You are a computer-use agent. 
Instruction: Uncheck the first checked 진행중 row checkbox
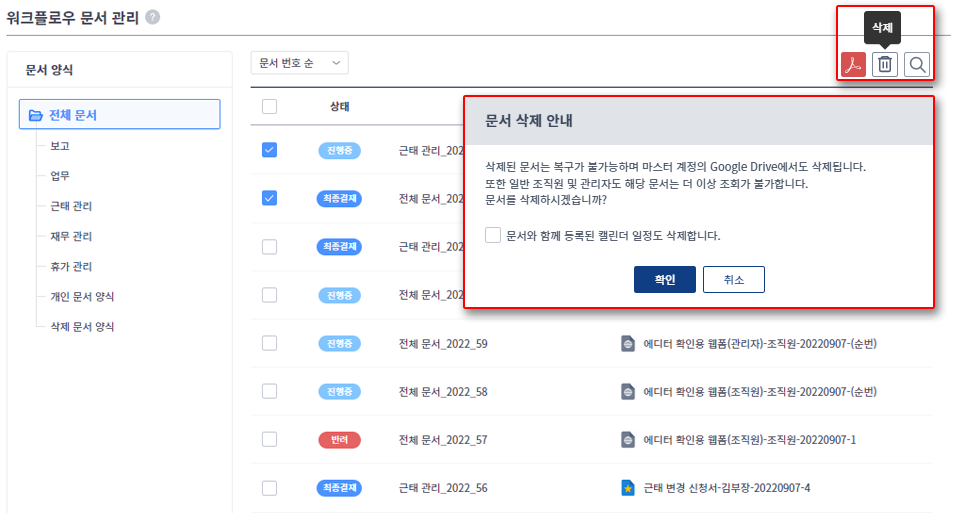[269, 150]
